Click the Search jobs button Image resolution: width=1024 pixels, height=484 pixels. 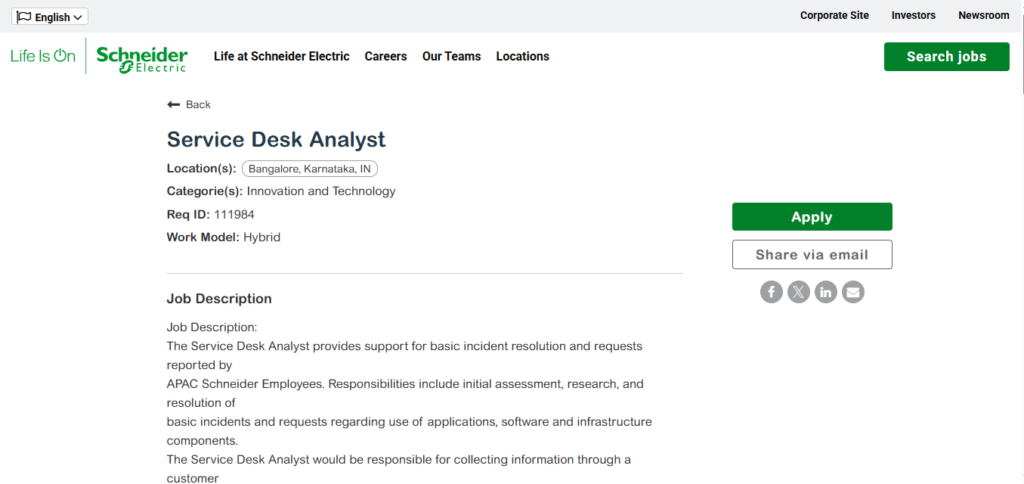(946, 57)
